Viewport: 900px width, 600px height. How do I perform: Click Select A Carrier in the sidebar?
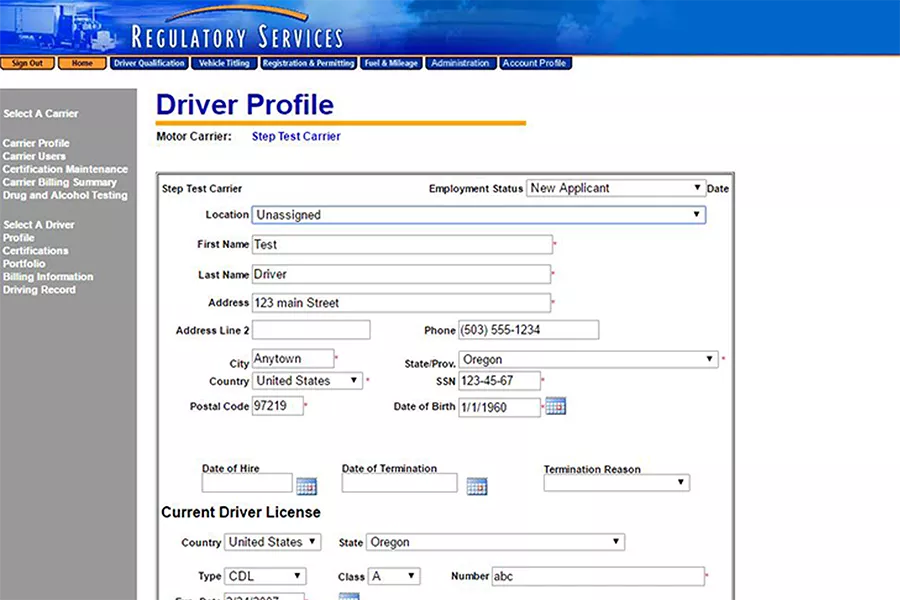tap(41, 114)
